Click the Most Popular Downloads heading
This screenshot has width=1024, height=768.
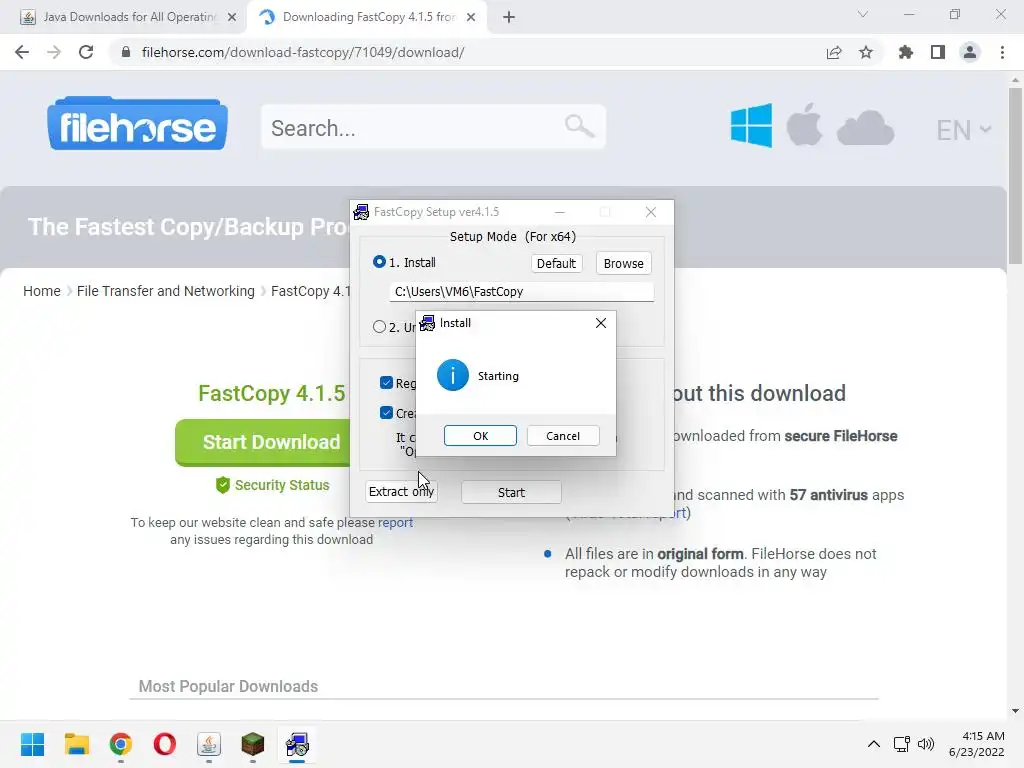(228, 686)
